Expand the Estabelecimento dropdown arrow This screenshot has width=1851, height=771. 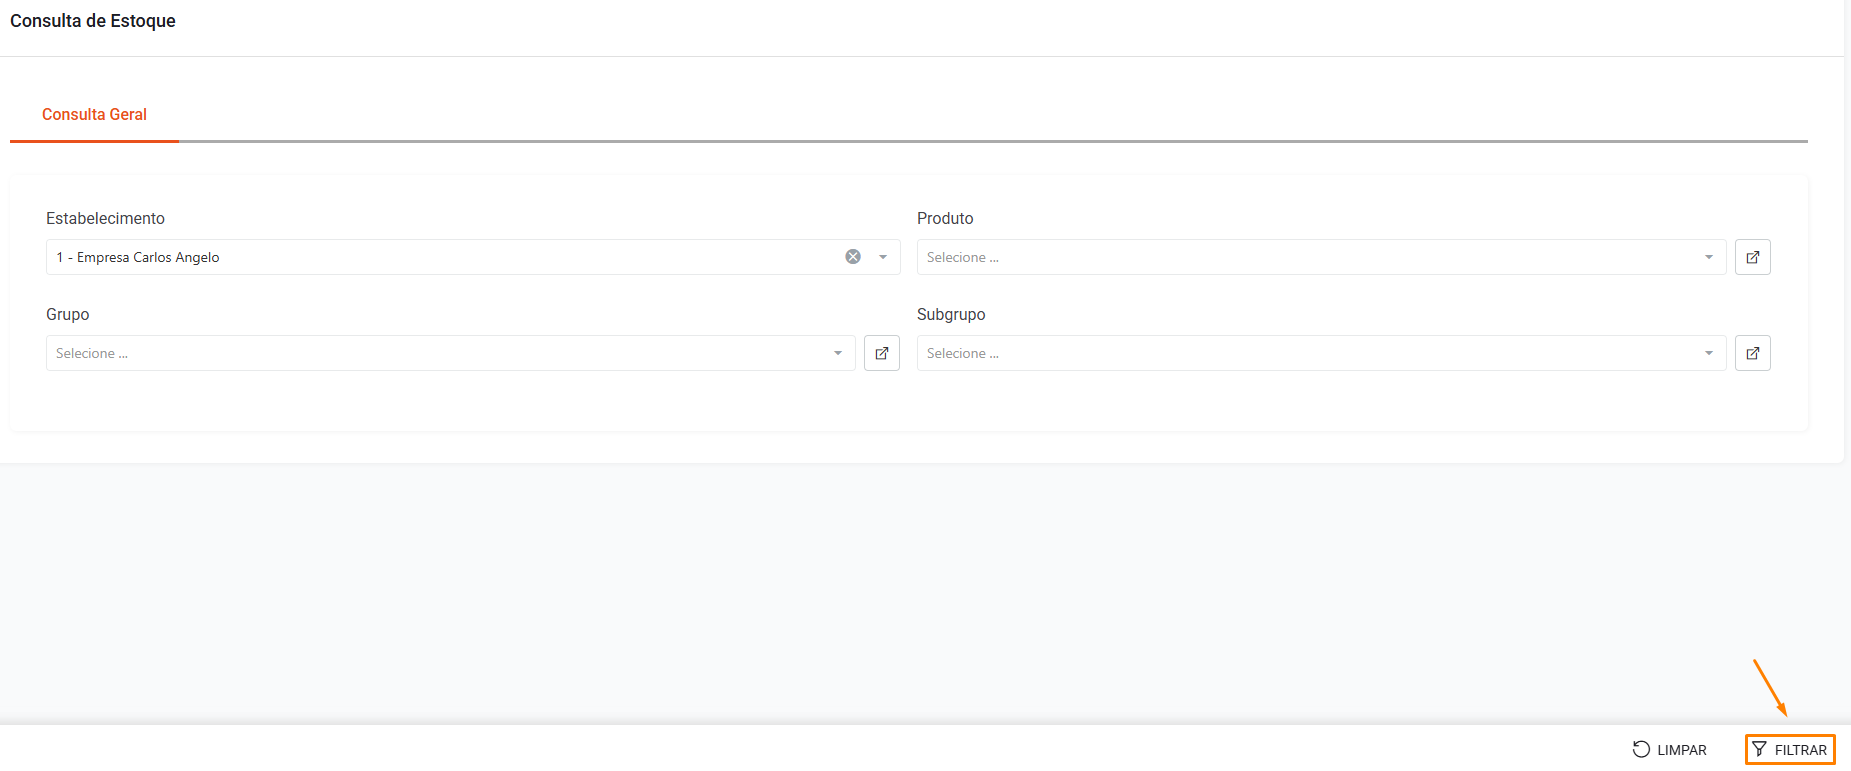coord(883,257)
